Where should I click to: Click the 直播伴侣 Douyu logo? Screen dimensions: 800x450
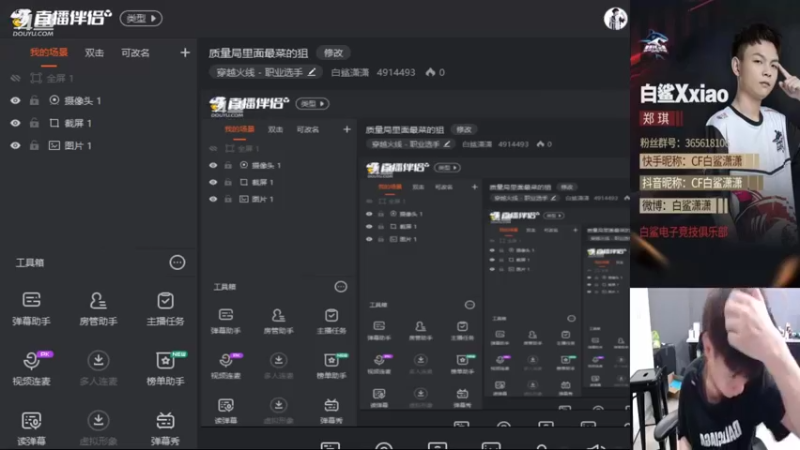pos(61,21)
